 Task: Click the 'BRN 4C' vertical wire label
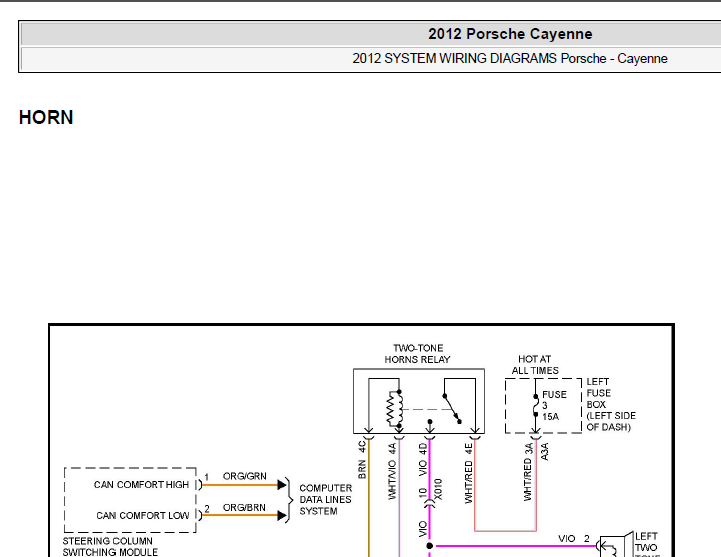tap(362, 460)
